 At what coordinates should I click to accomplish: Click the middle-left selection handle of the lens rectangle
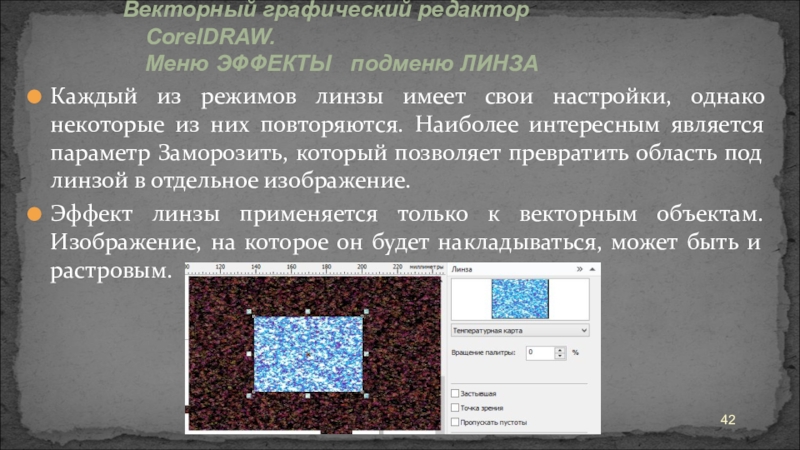click(x=249, y=354)
